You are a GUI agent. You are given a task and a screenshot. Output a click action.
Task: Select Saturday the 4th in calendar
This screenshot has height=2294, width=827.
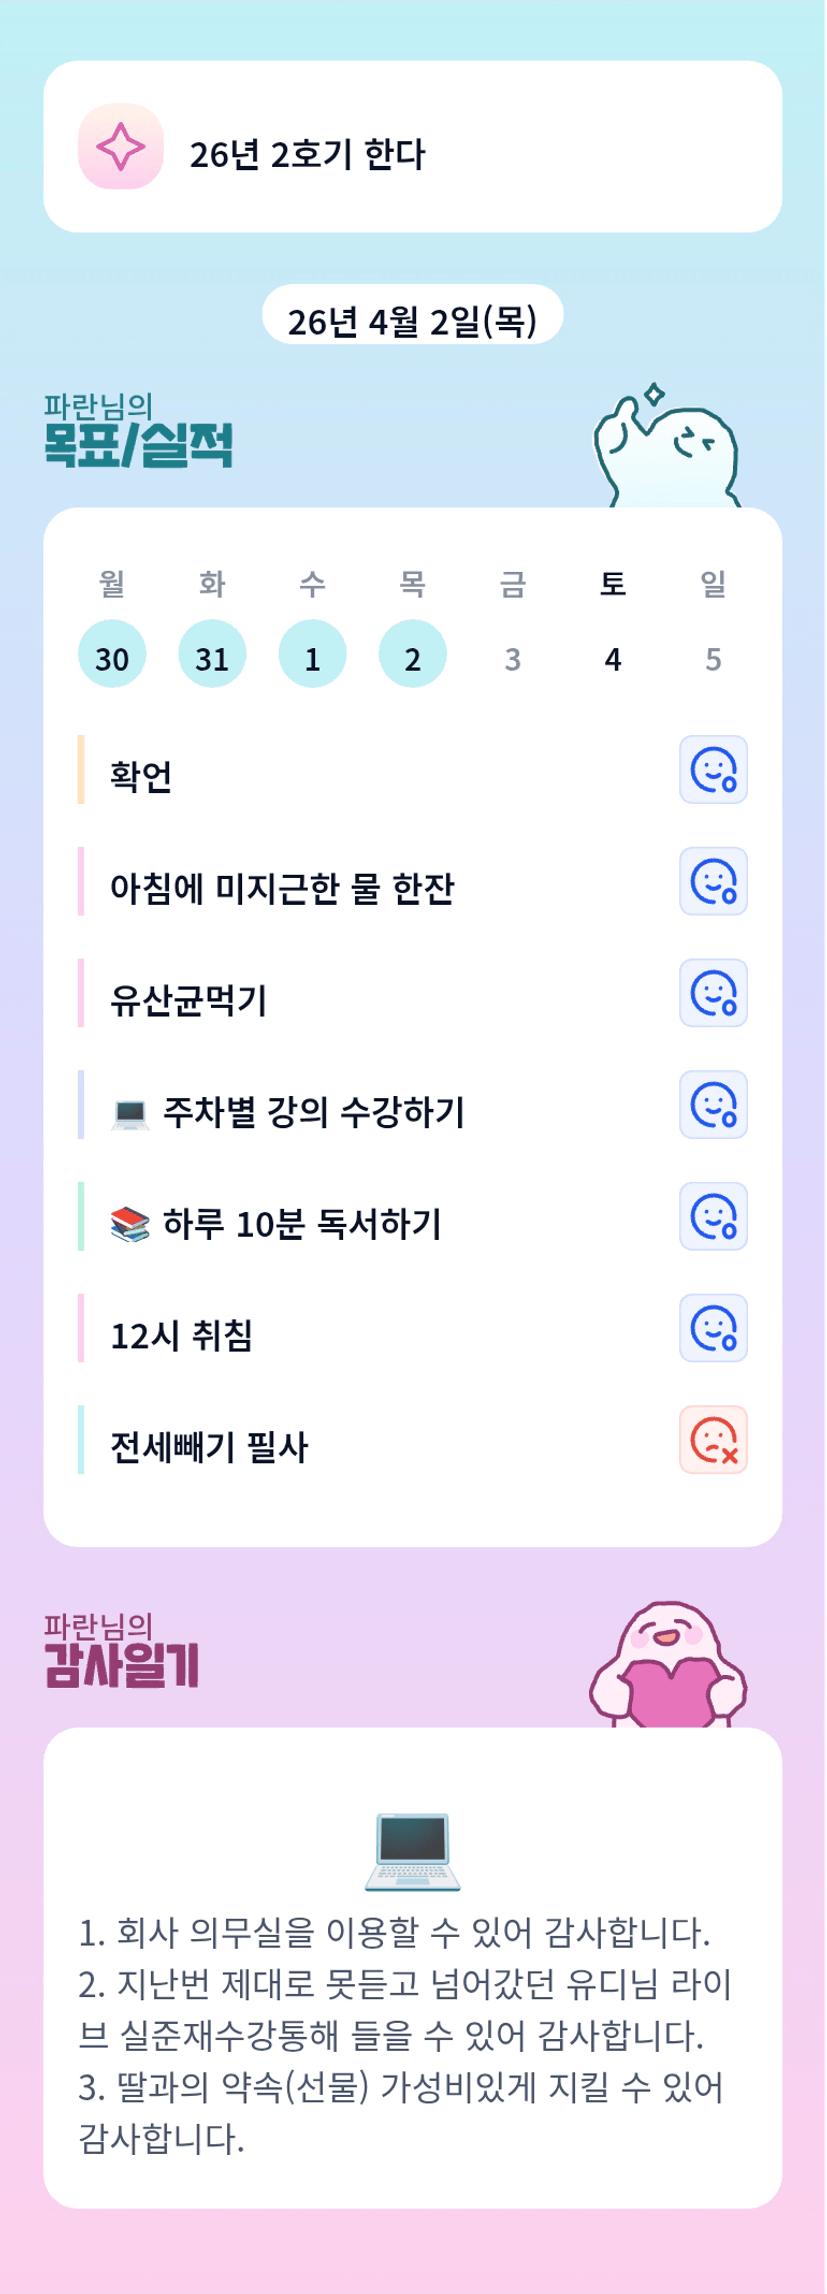pos(613,658)
